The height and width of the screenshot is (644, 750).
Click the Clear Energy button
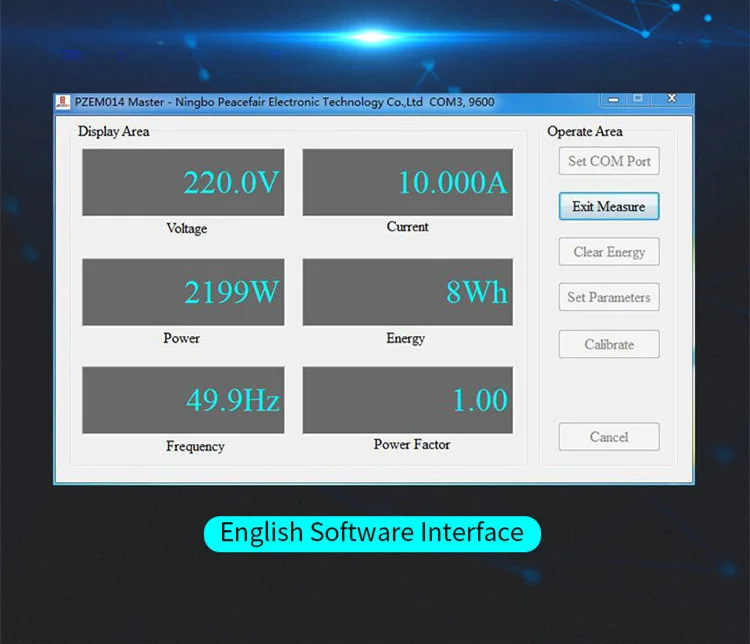click(609, 252)
